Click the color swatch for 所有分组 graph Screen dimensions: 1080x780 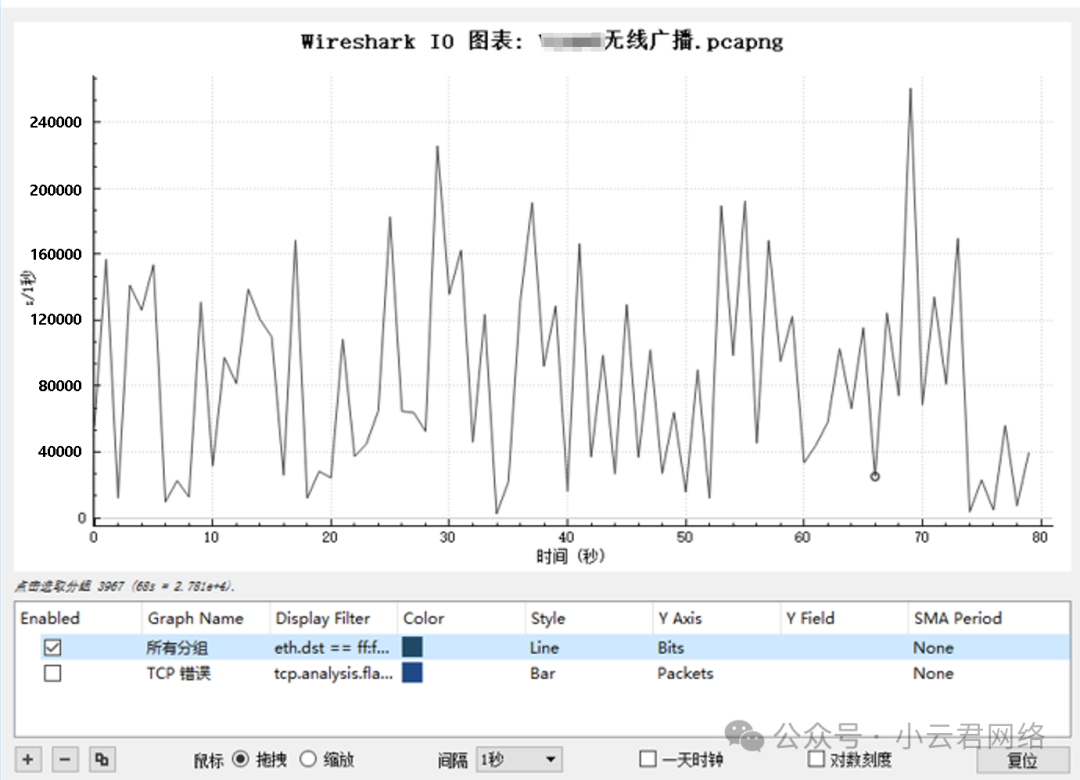click(412, 648)
